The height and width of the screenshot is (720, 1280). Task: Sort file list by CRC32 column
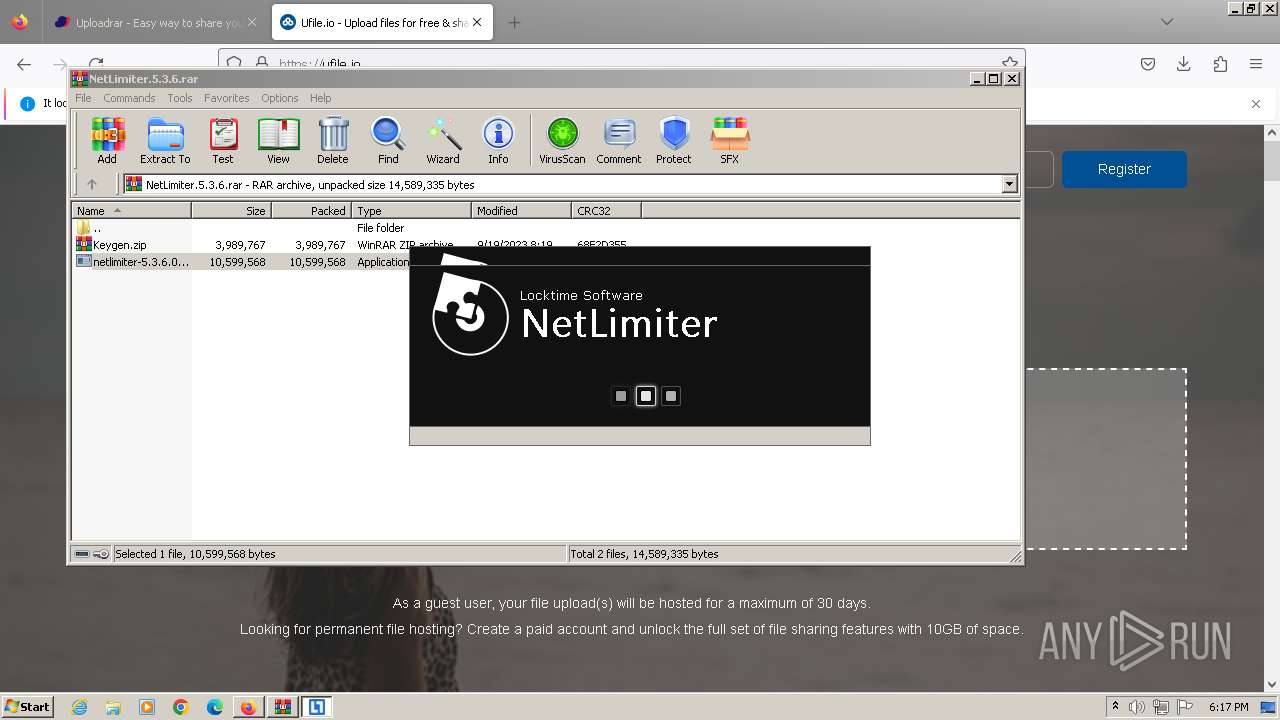click(x=607, y=210)
